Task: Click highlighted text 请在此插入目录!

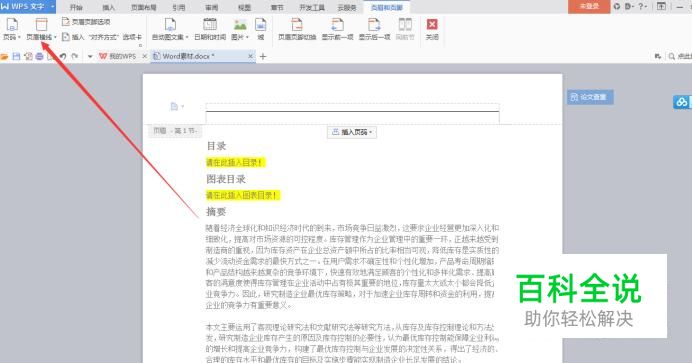Action: 235,162
